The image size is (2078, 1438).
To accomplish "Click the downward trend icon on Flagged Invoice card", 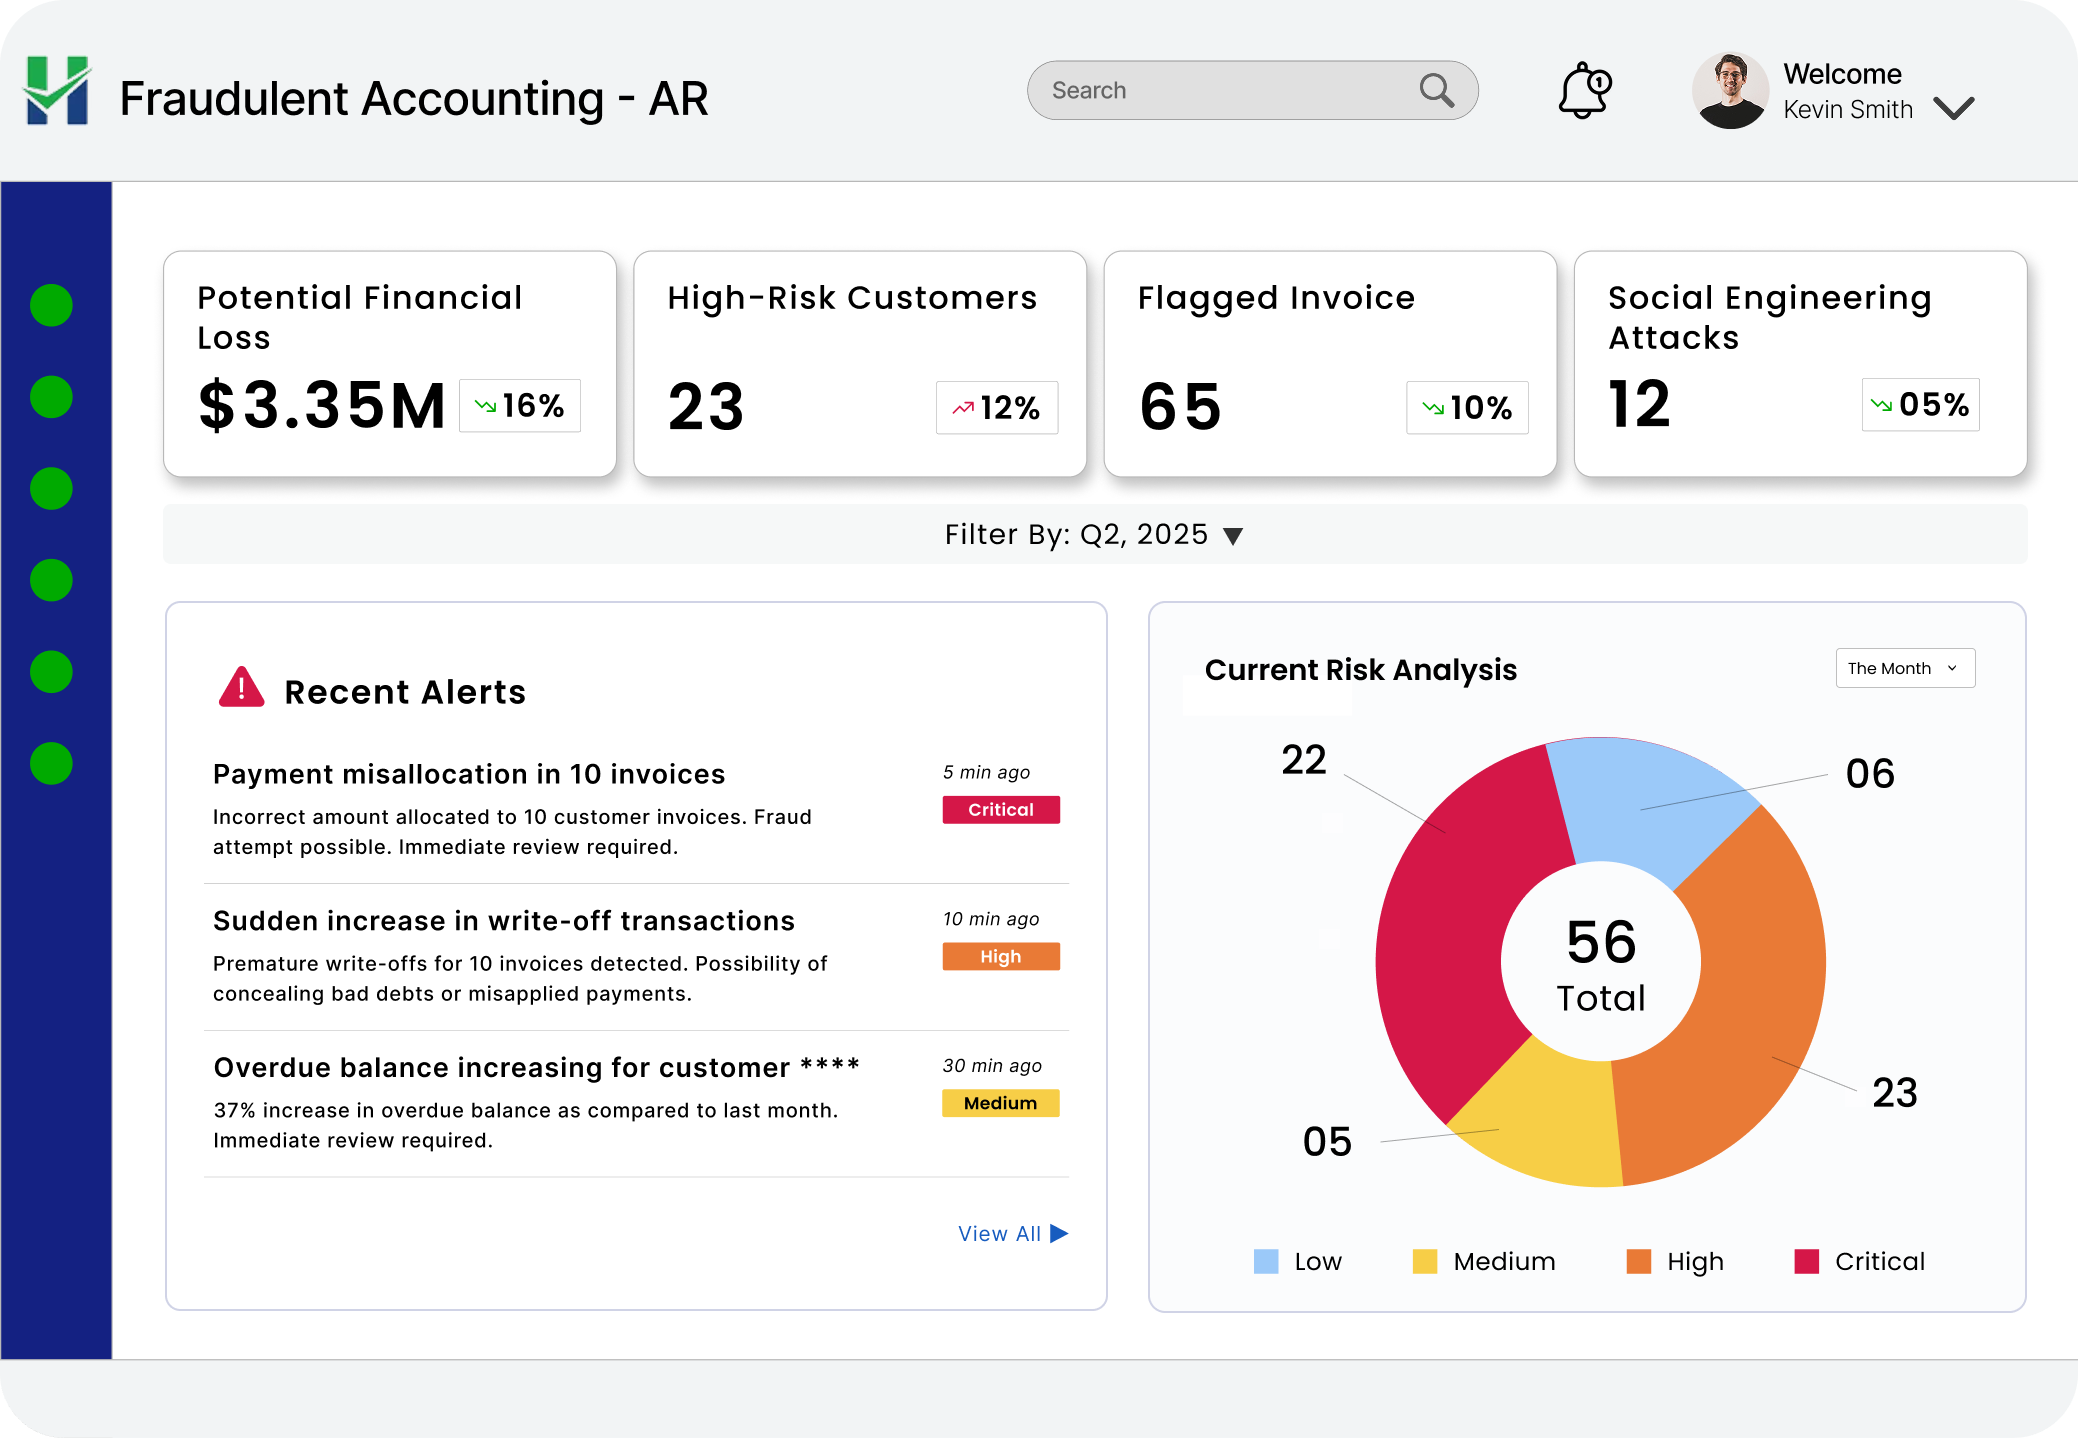I will click(1432, 408).
